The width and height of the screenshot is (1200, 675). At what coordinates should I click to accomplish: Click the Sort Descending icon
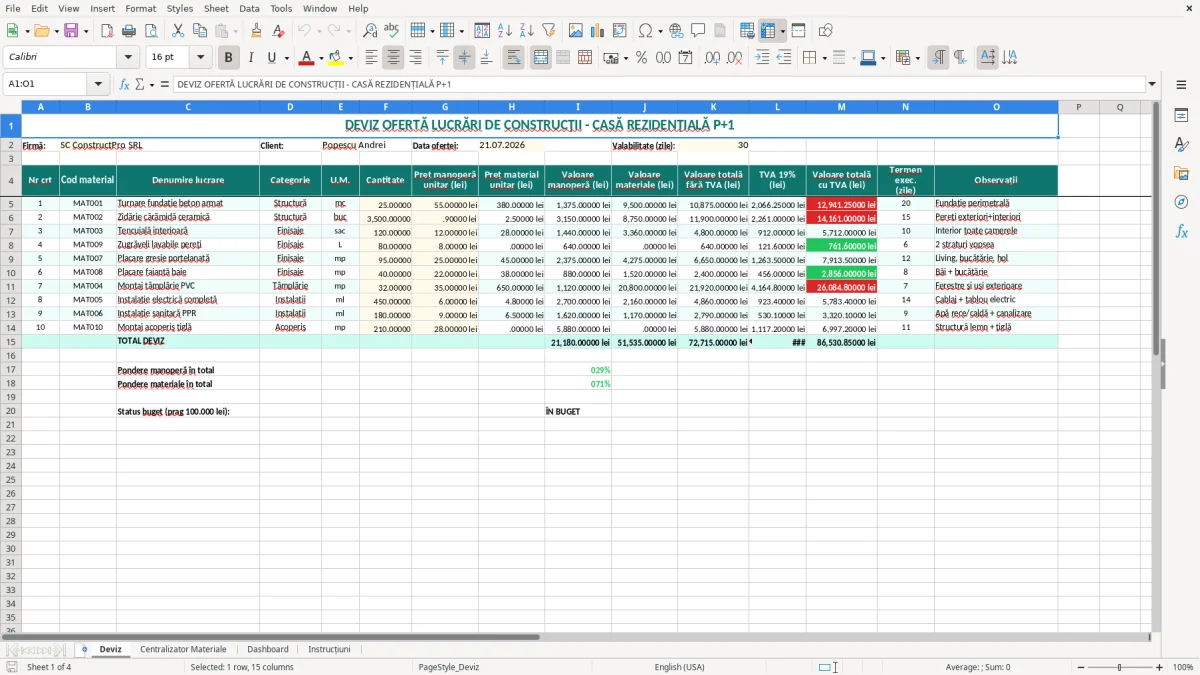click(x=527, y=31)
